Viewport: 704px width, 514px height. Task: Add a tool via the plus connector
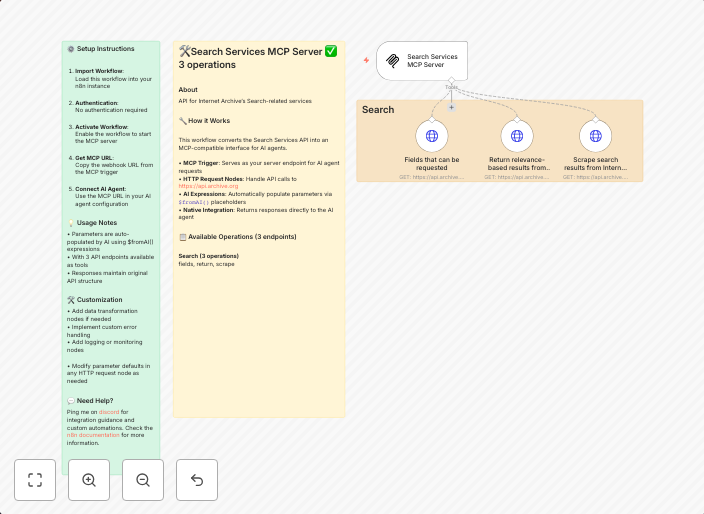(x=451, y=107)
